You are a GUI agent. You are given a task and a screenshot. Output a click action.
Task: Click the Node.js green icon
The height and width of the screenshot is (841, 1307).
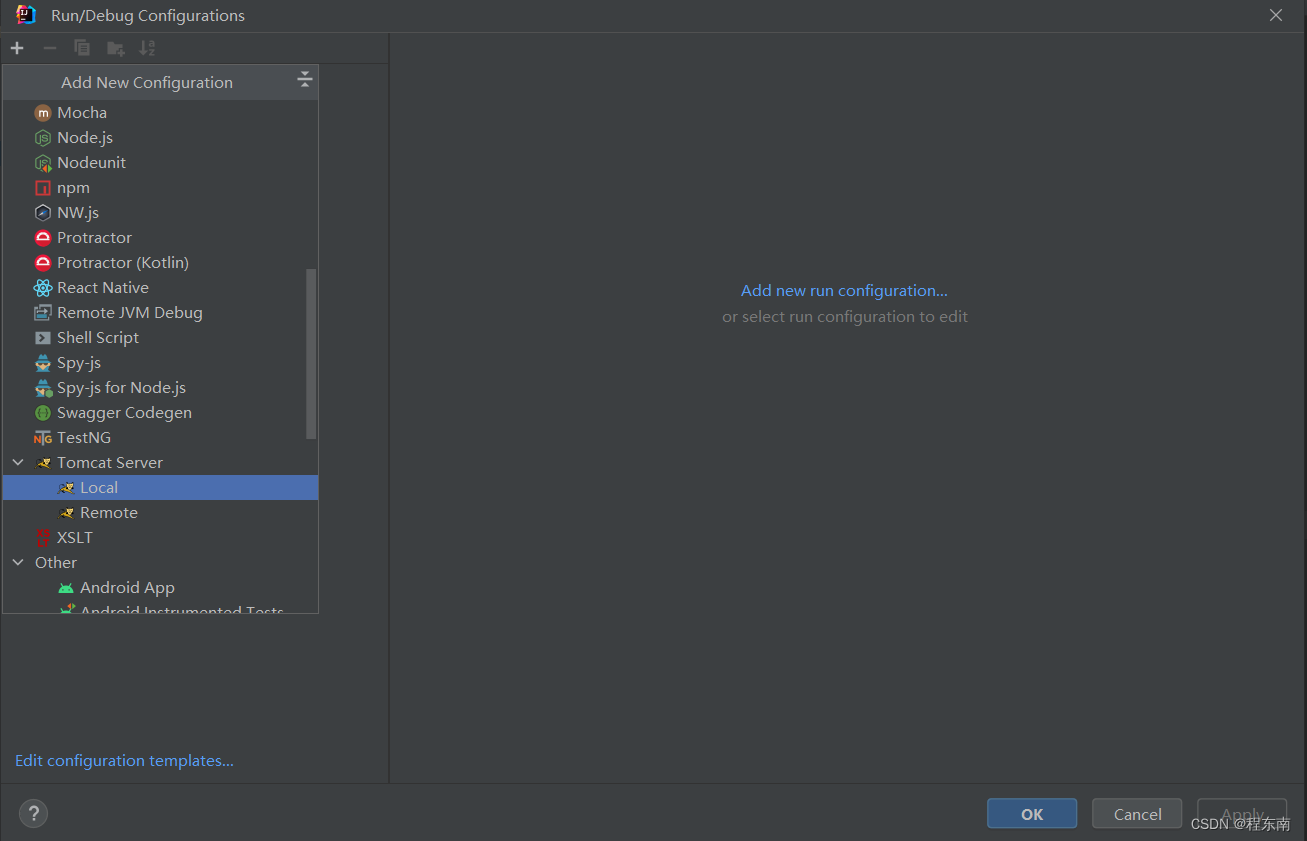pyautogui.click(x=42, y=138)
